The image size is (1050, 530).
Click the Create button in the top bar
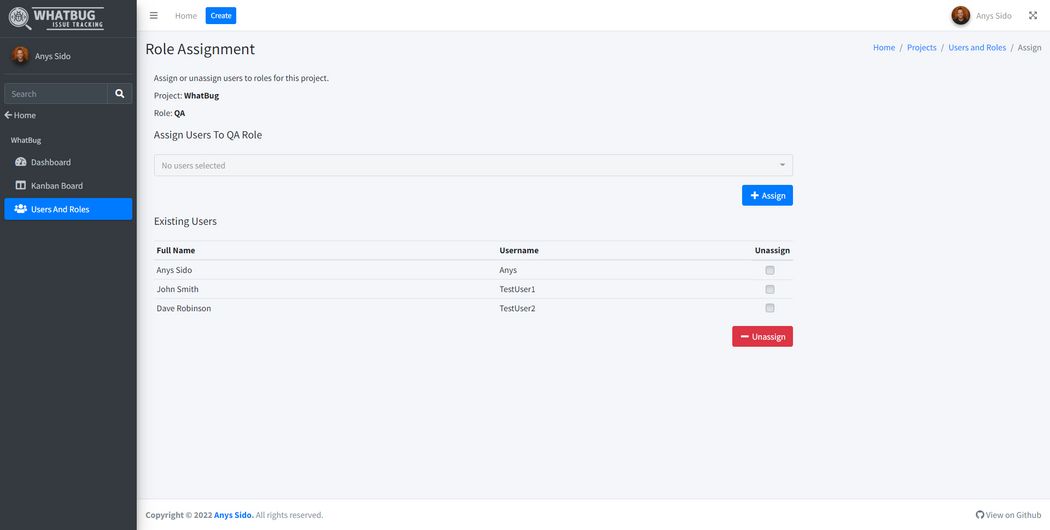click(221, 16)
